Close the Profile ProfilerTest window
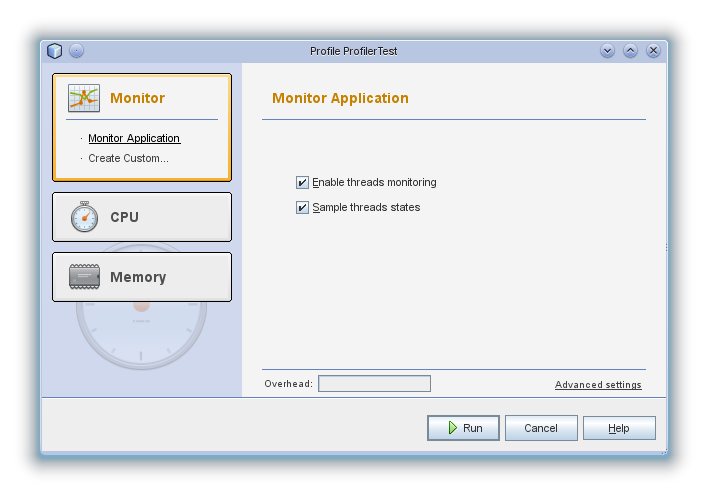Screen dimensions: 708x495 point(653,51)
